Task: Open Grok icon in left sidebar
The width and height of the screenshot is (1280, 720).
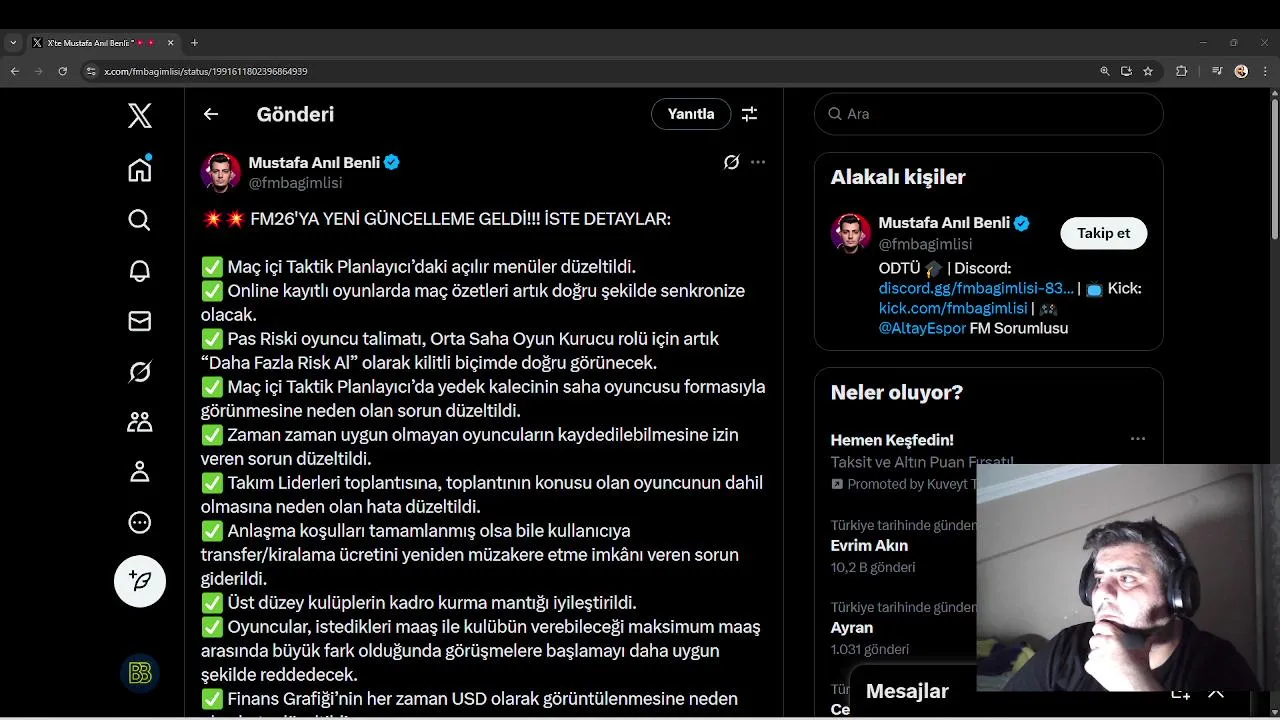Action: (140, 372)
